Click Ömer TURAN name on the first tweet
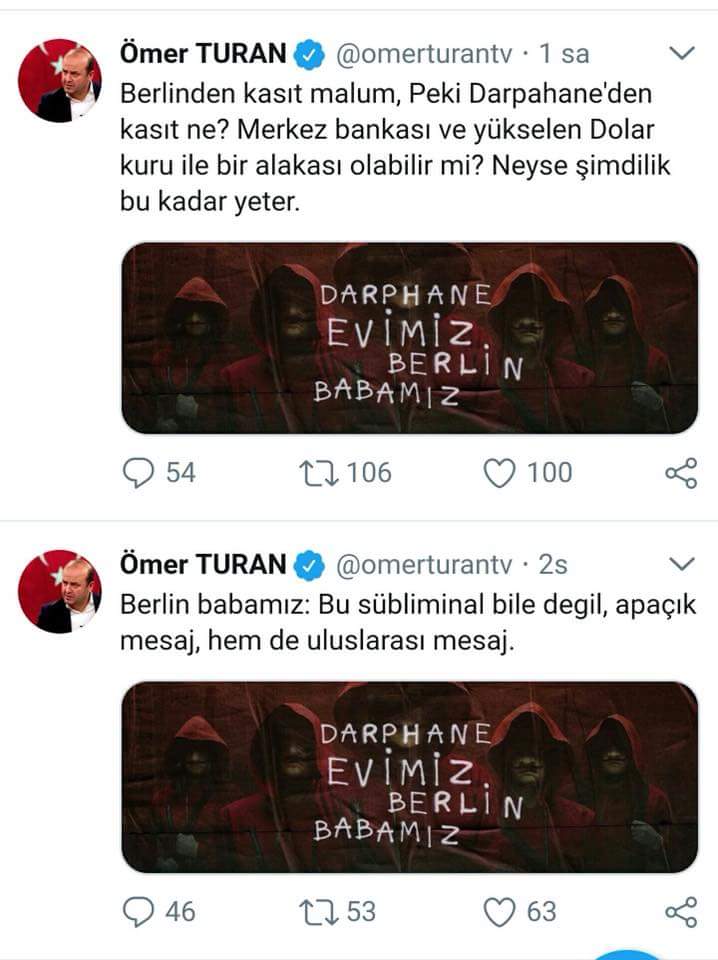Viewport: 718px width, 960px height. pyautogui.click(x=202, y=53)
